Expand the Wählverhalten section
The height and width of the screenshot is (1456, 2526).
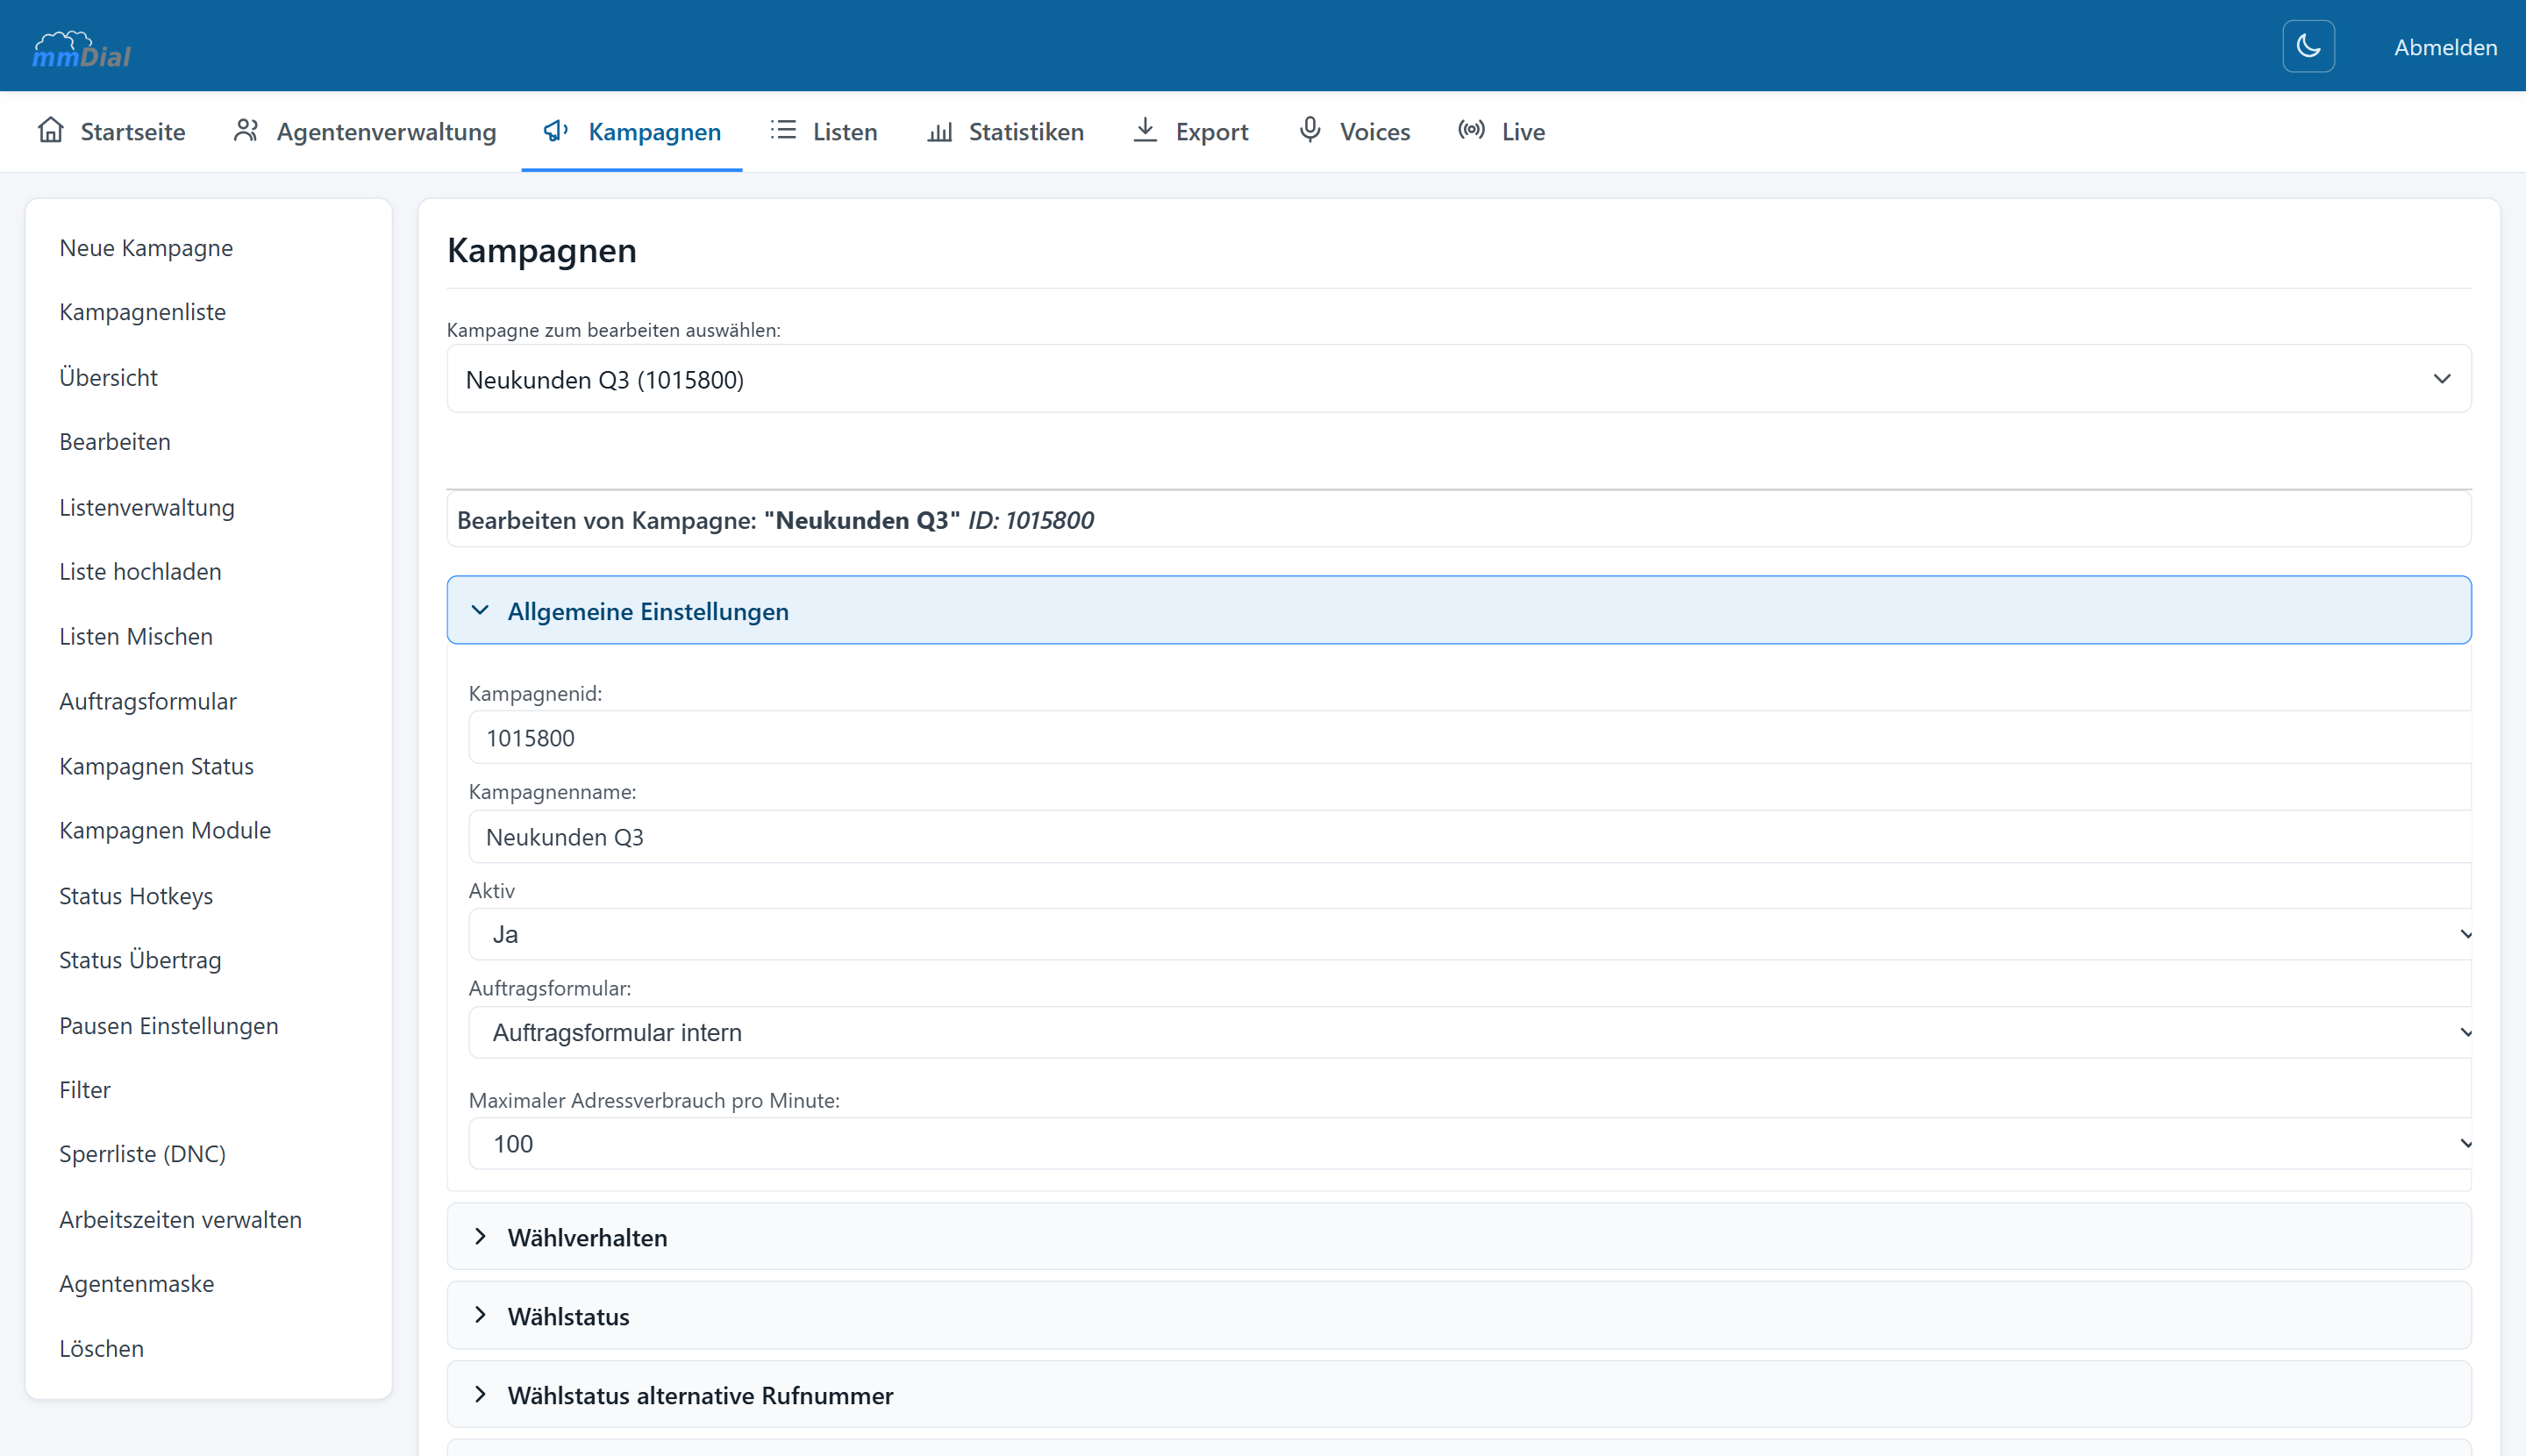click(x=1459, y=1237)
